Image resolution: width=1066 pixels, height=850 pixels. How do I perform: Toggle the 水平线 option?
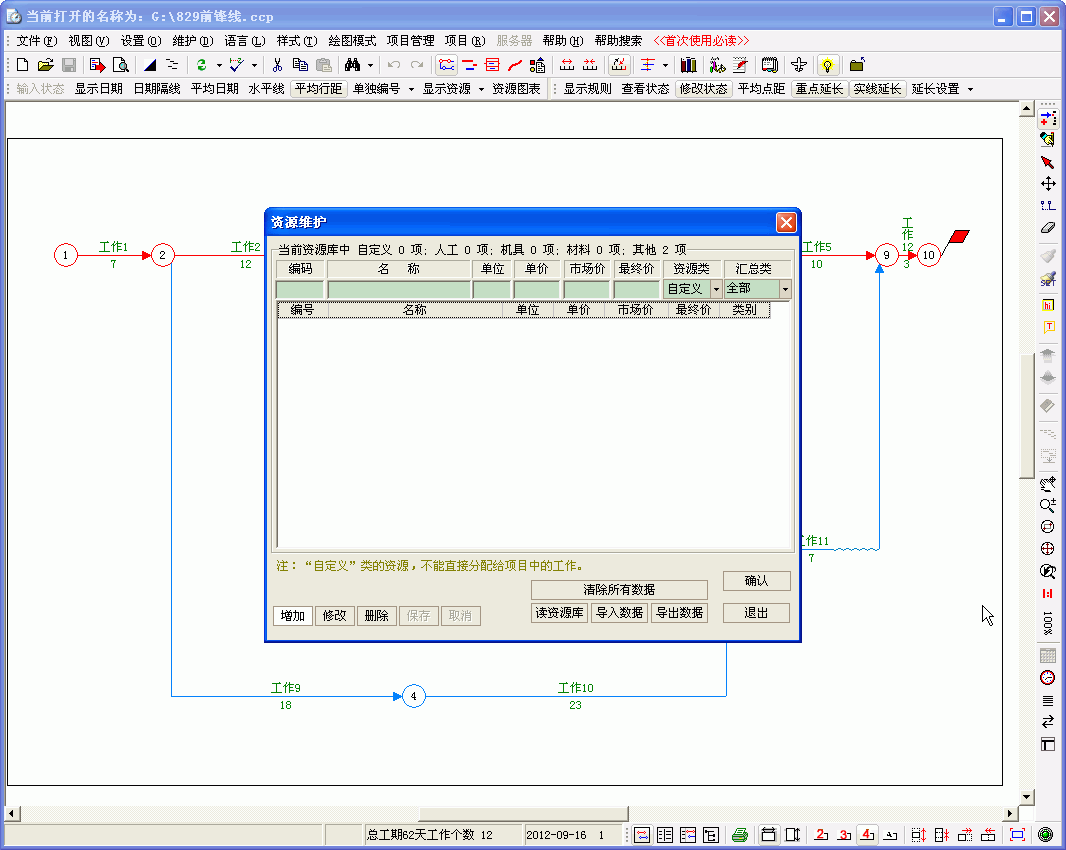tap(266, 89)
